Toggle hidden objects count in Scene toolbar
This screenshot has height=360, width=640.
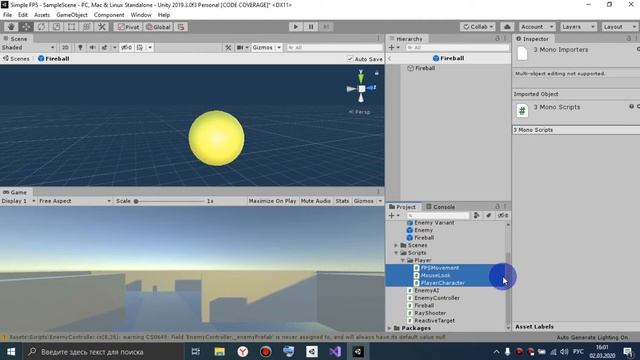(126, 47)
